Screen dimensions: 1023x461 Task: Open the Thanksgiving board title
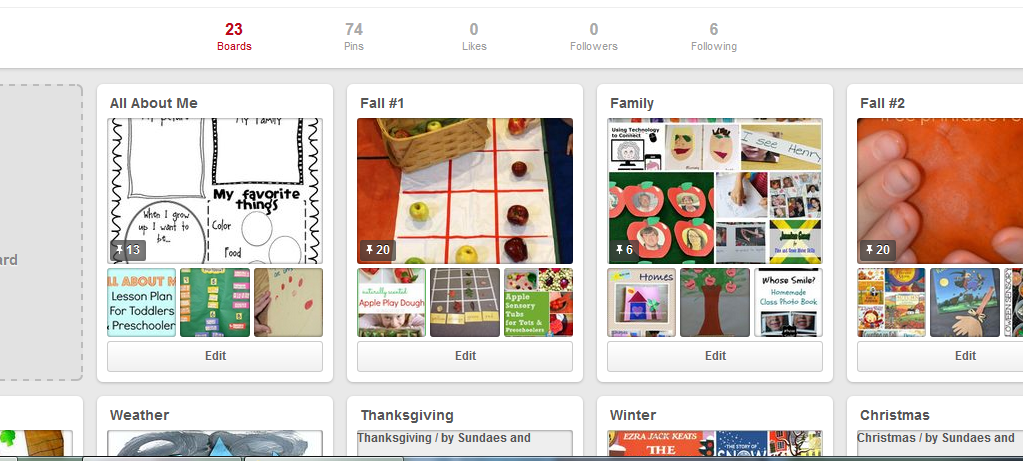pos(407,415)
